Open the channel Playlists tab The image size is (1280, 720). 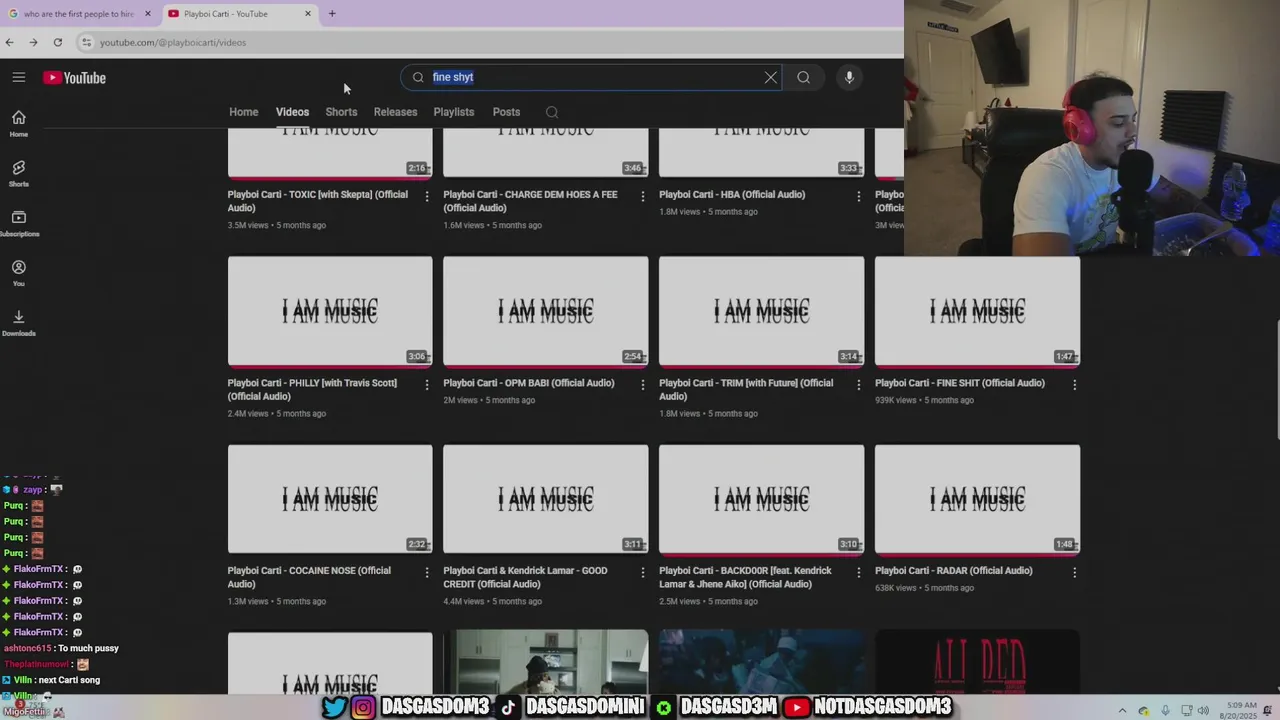pos(454,112)
